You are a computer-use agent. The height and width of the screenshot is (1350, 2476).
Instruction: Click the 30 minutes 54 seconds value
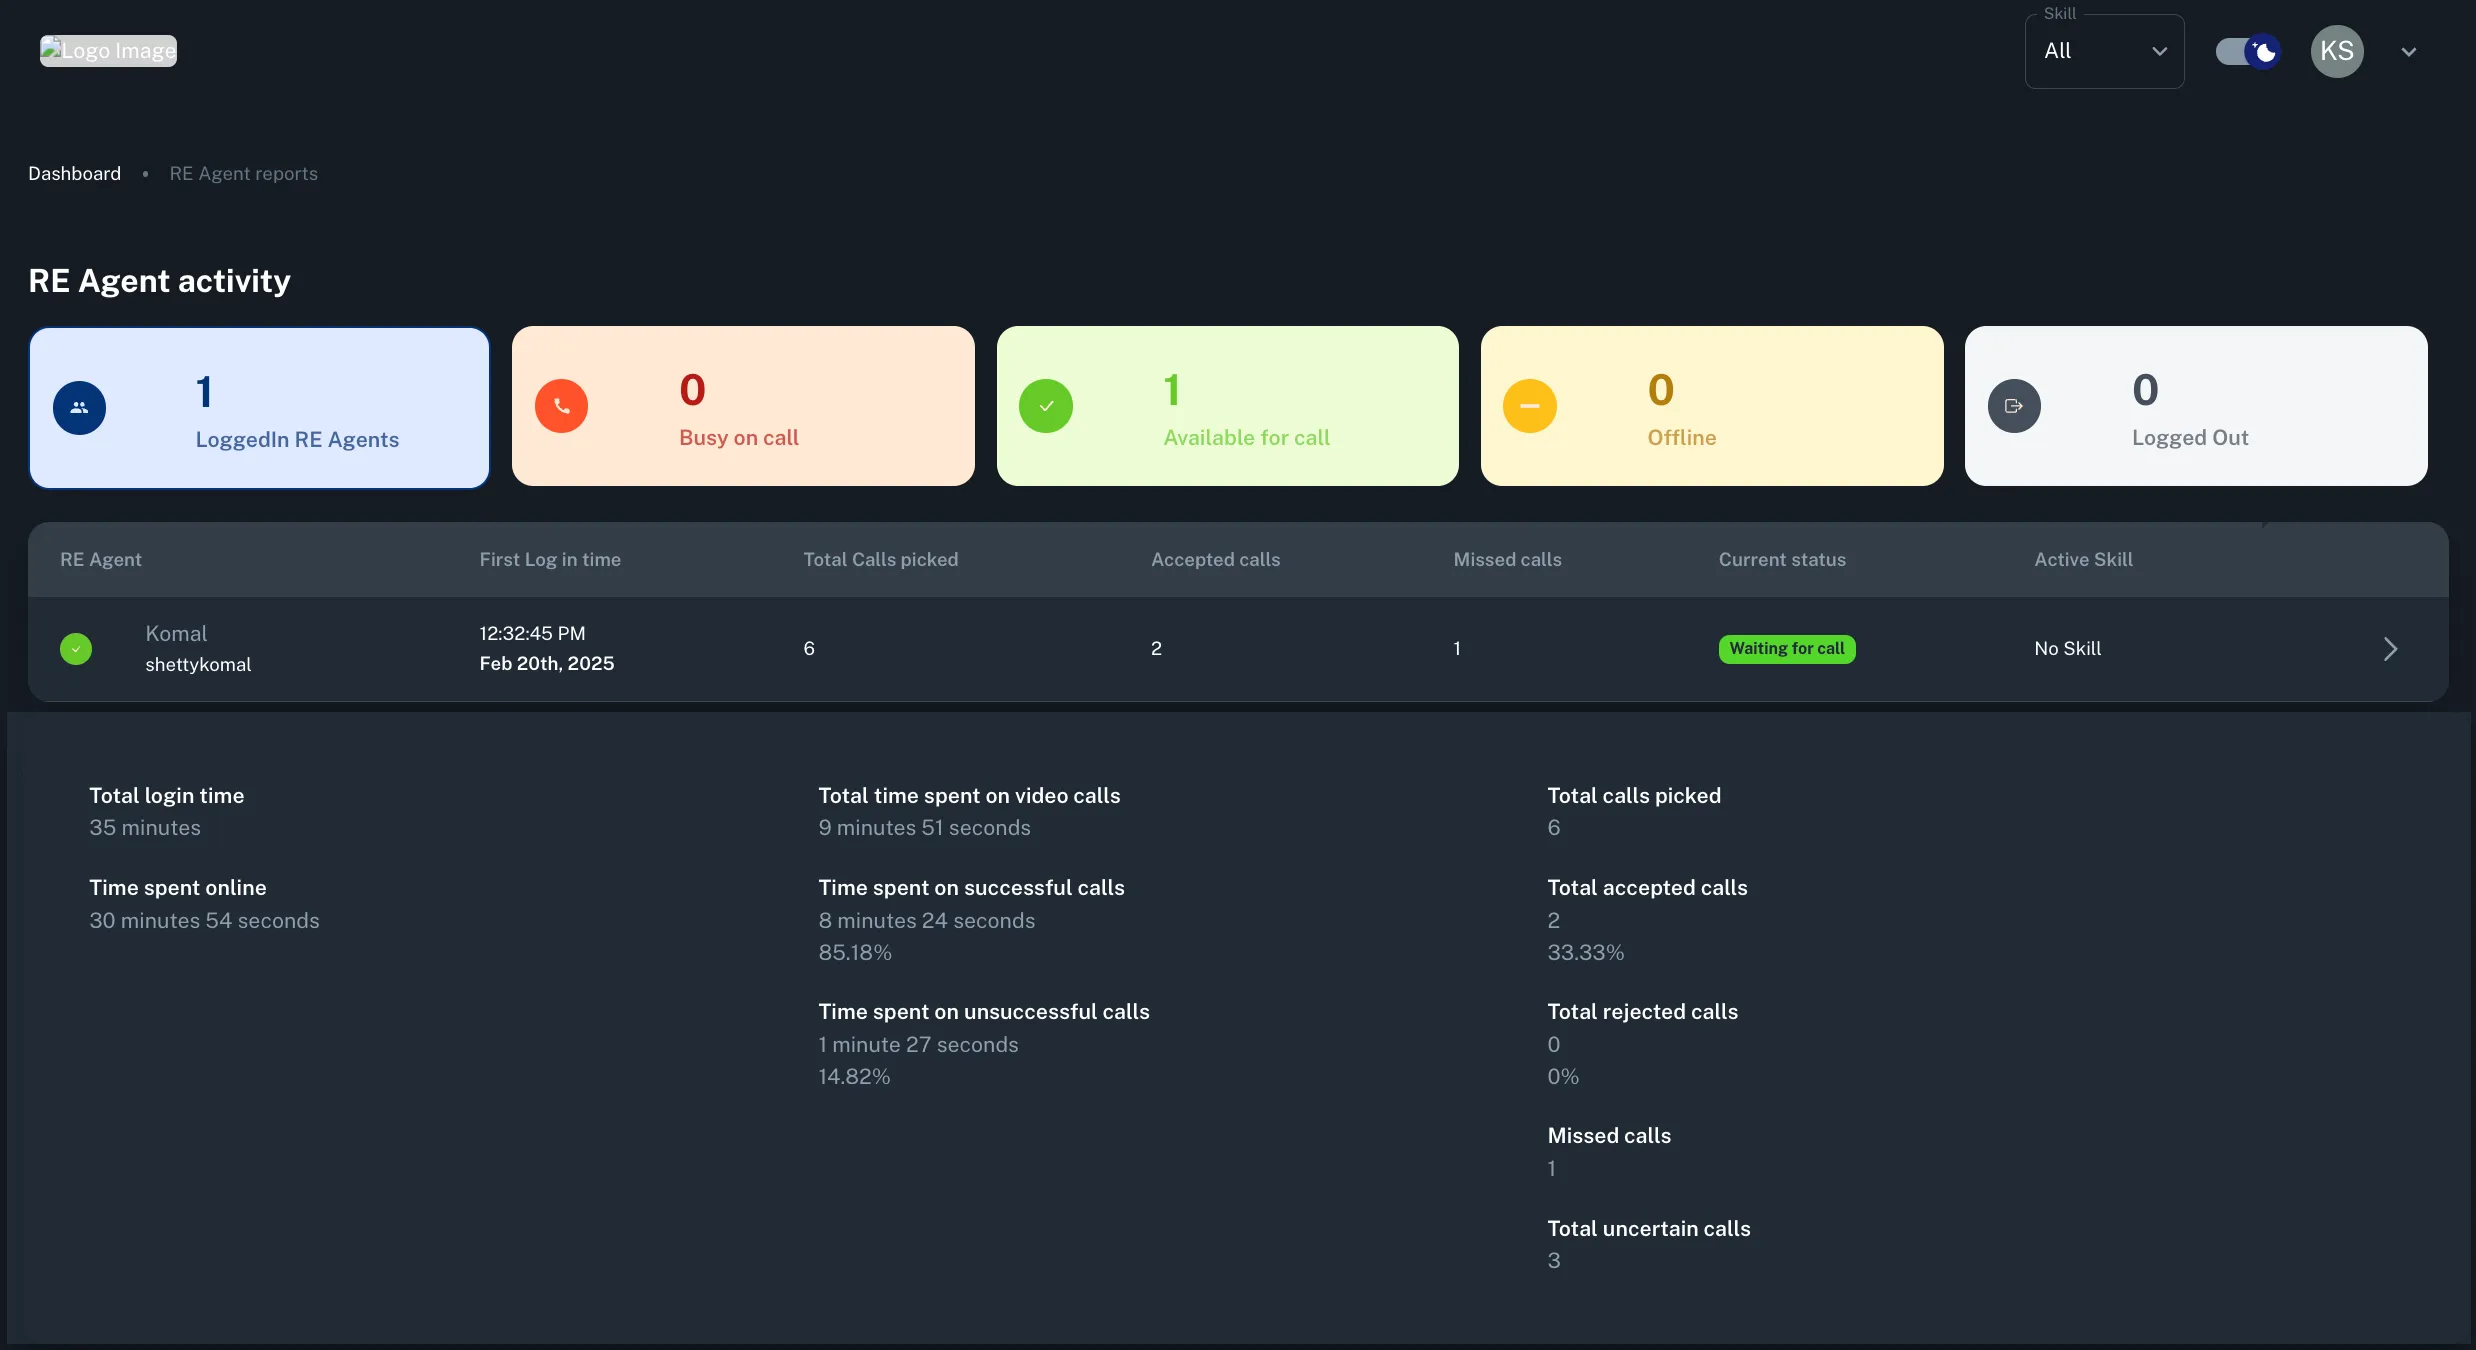tap(204, 920)
